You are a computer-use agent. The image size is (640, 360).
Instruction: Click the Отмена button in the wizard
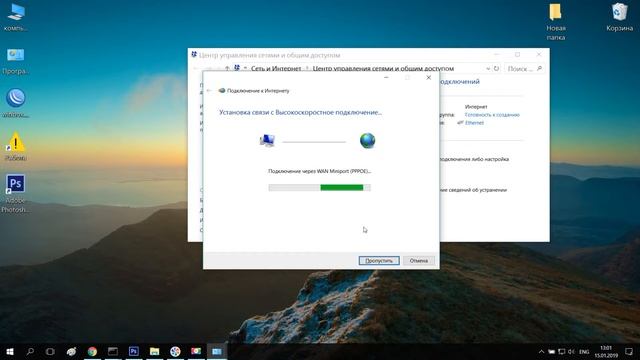pyautogui.click(x=419, y=260)
